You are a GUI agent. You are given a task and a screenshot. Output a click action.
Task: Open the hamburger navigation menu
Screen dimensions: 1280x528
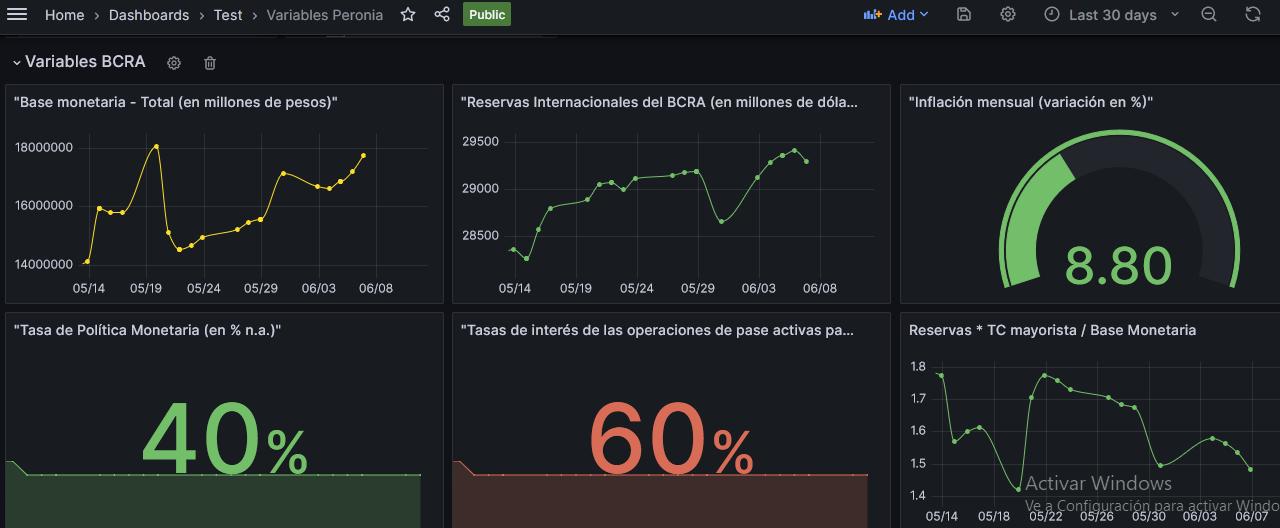point(17,15)
